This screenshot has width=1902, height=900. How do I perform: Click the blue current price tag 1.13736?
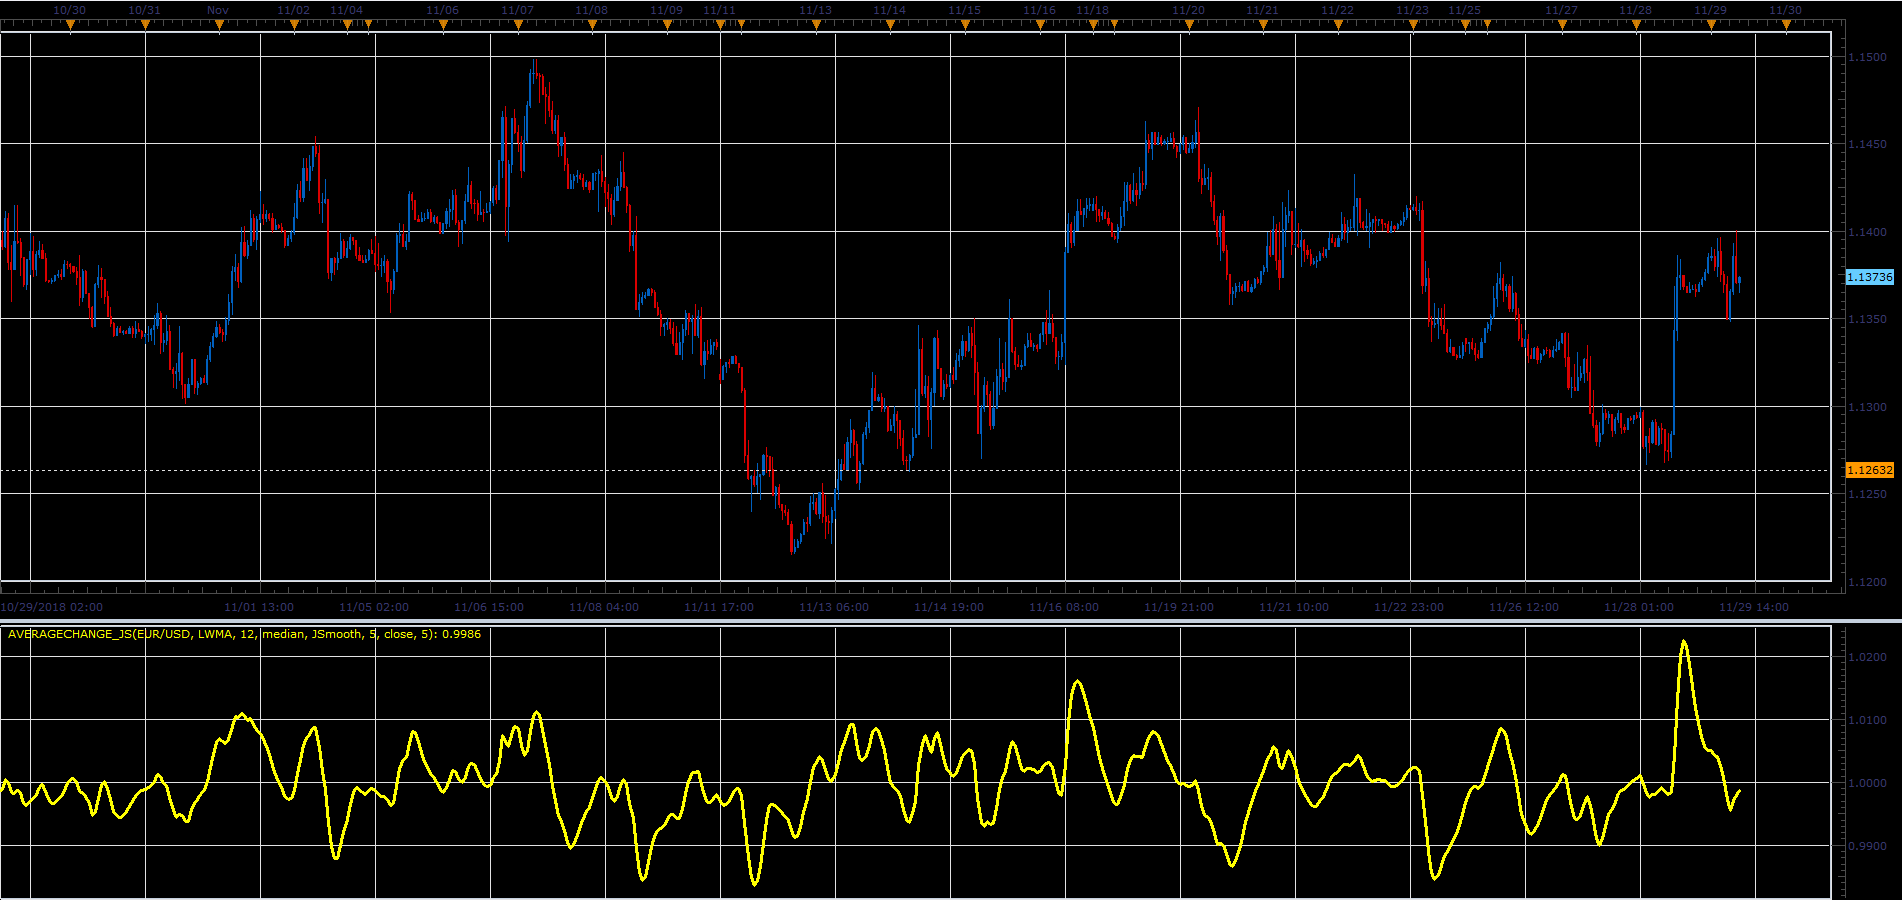(1869, 277)
